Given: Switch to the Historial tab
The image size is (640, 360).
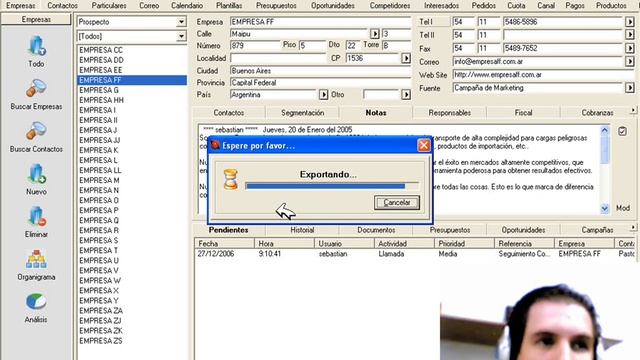Looking at the screenshot, I should [302, 230].
